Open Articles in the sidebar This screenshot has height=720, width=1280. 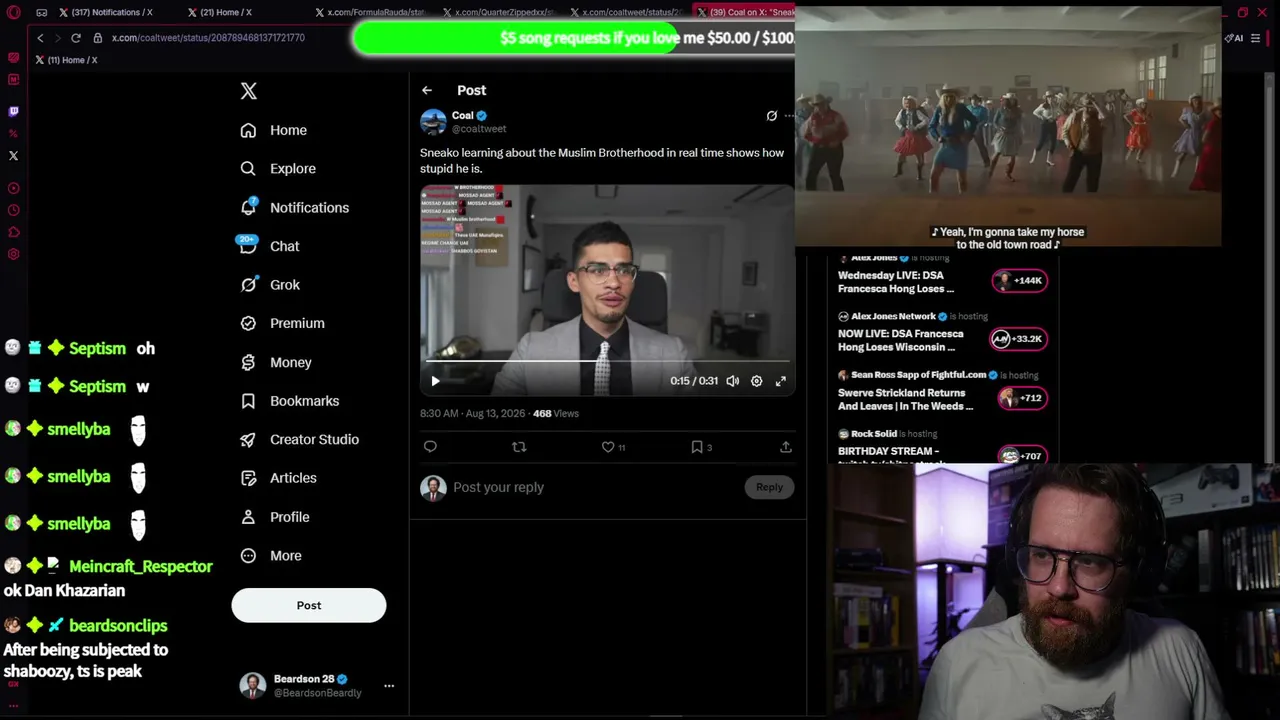pyautogui.click(x=279, y=478)
